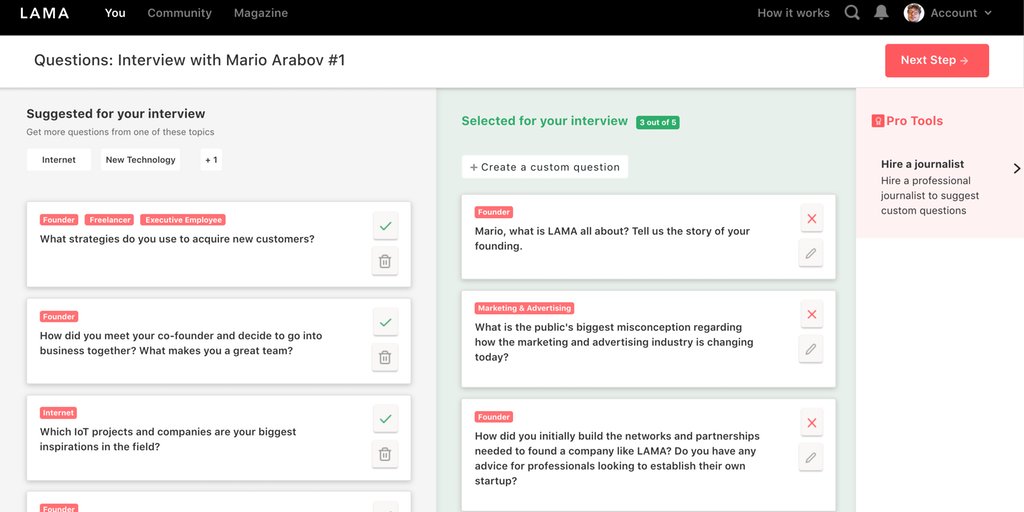Open the search magnifier icon
The width and height of the screenshot is (1024, 512).
[x=852, y=12]
